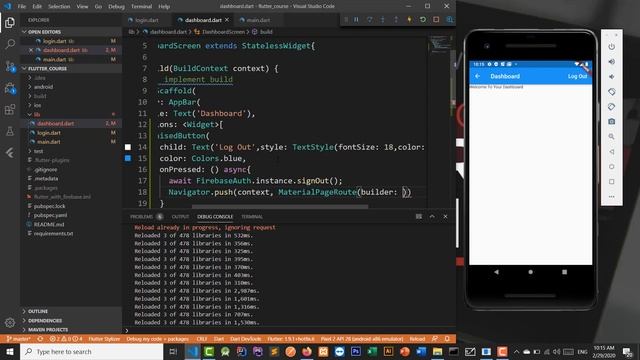
Task: Close the dashboard.dart editor tab
Action: (227, 20)
